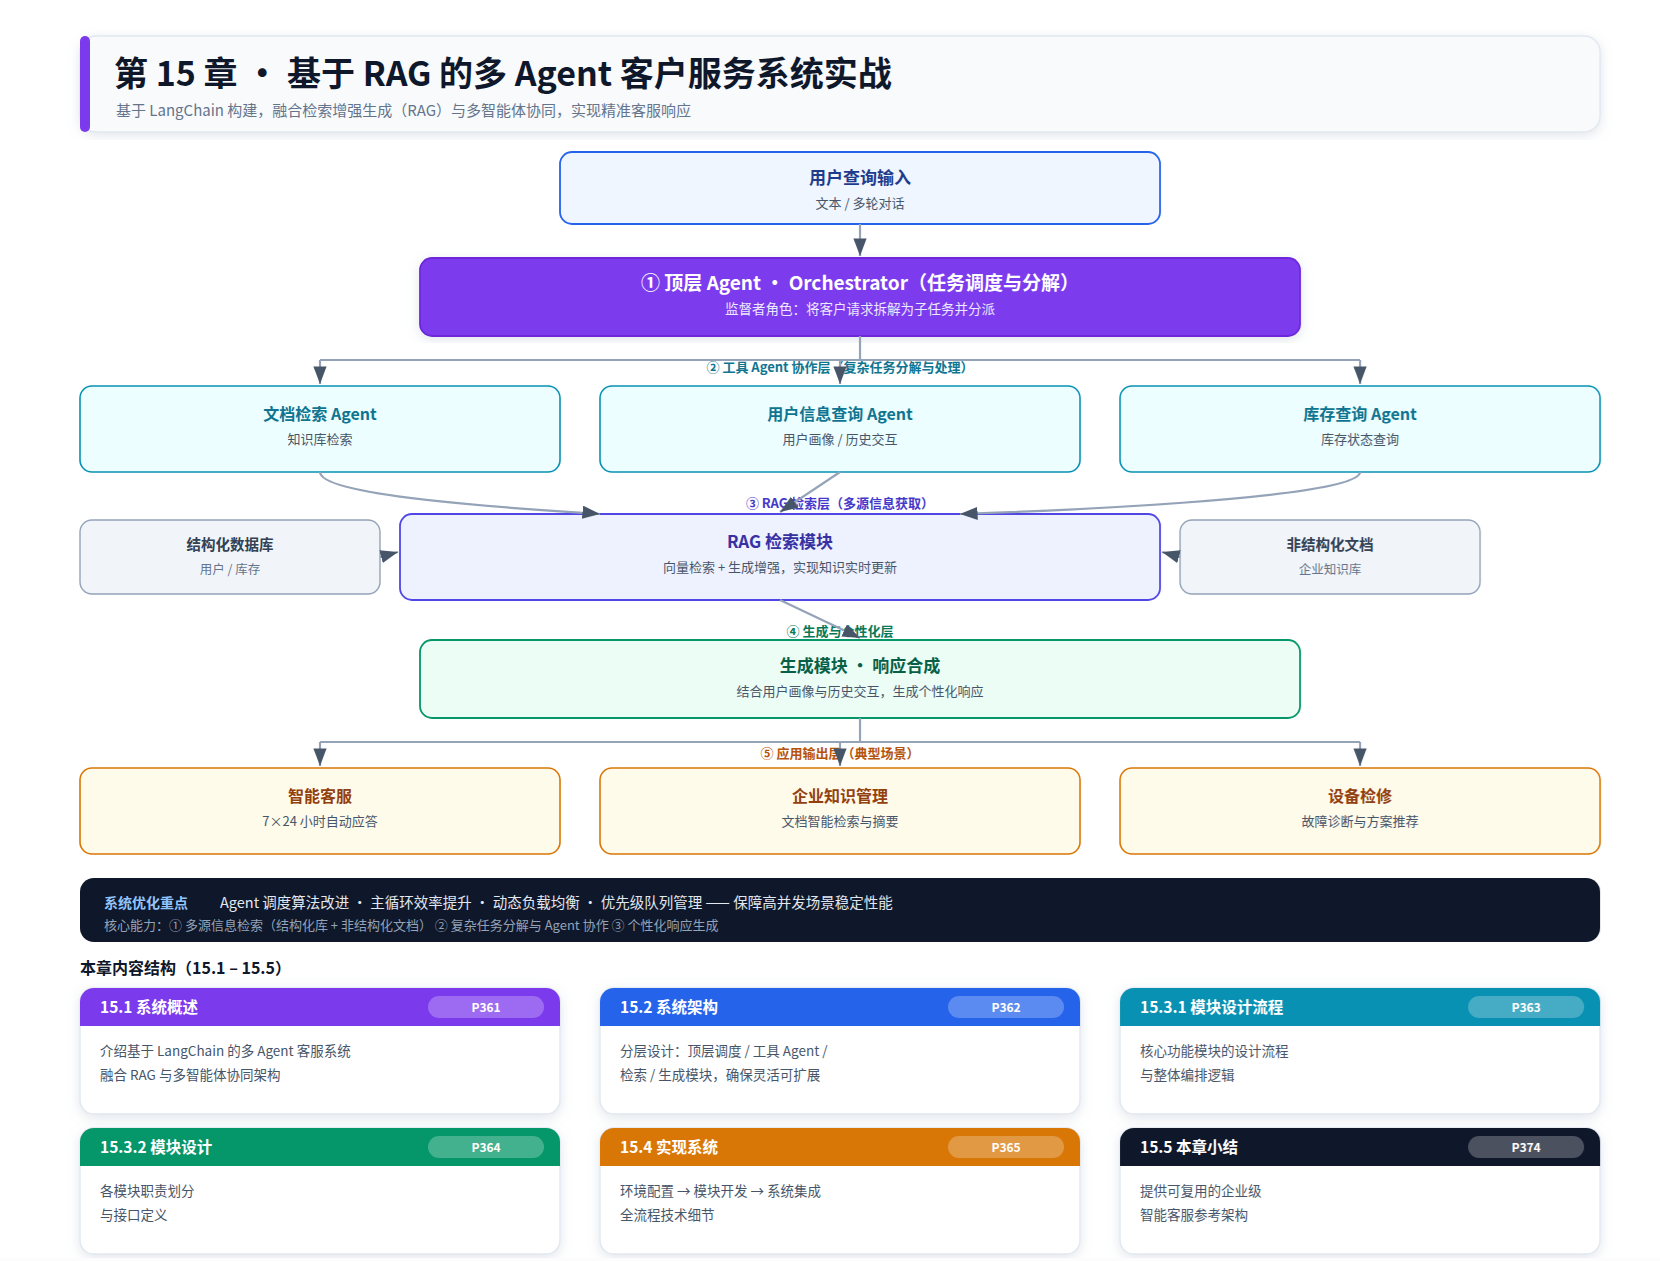This screenshot has height=1261, width=1660.
Task: Click the P363 page badge
Action: click(x=1526, y=1007)
